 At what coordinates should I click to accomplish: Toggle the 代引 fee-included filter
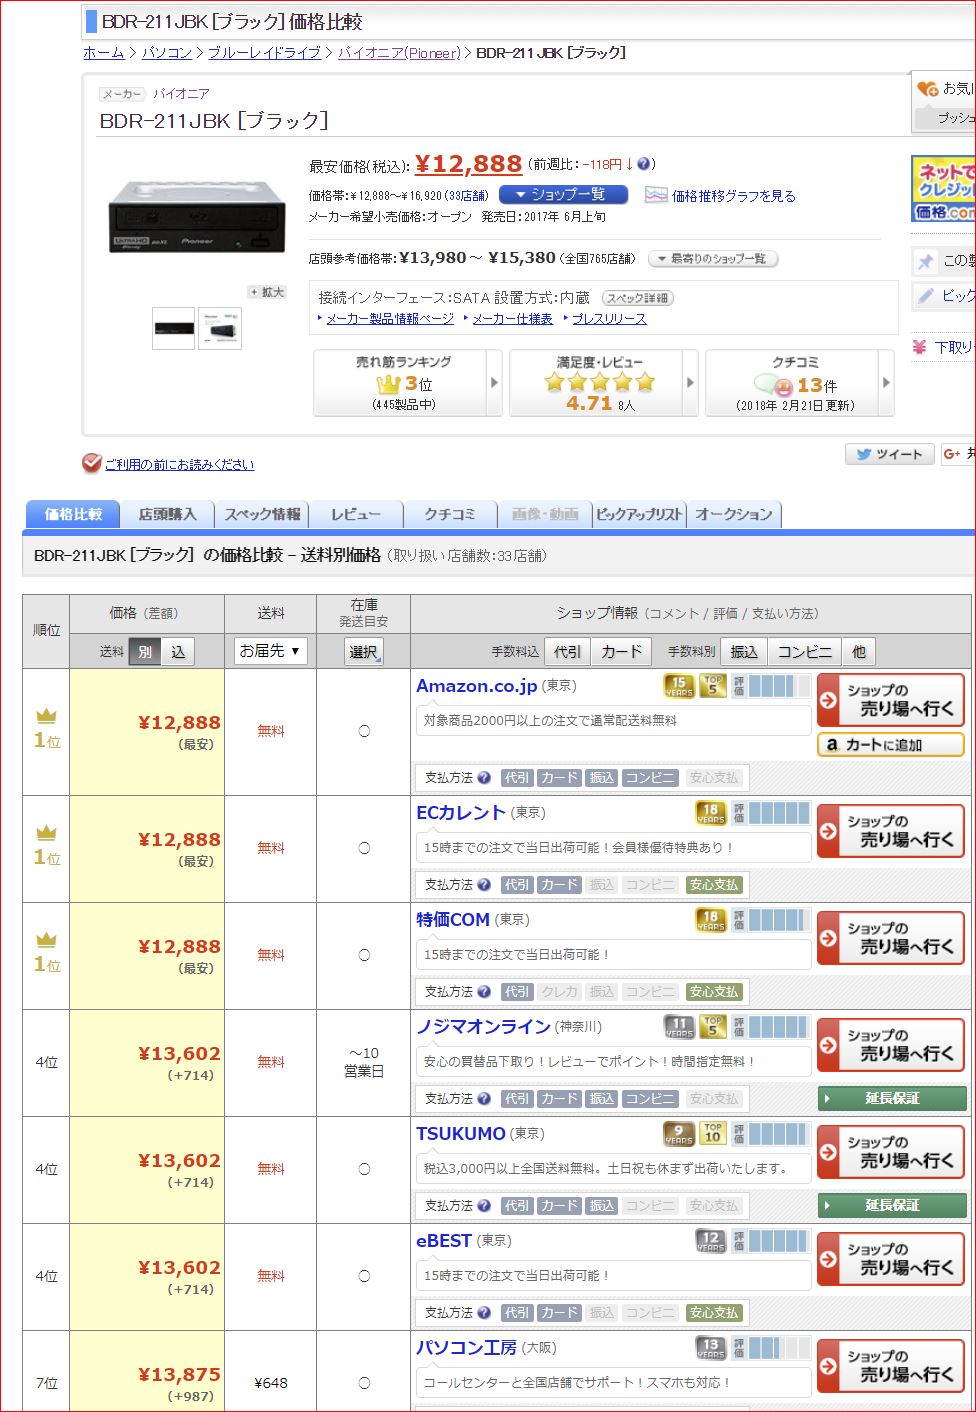(568, 652)
